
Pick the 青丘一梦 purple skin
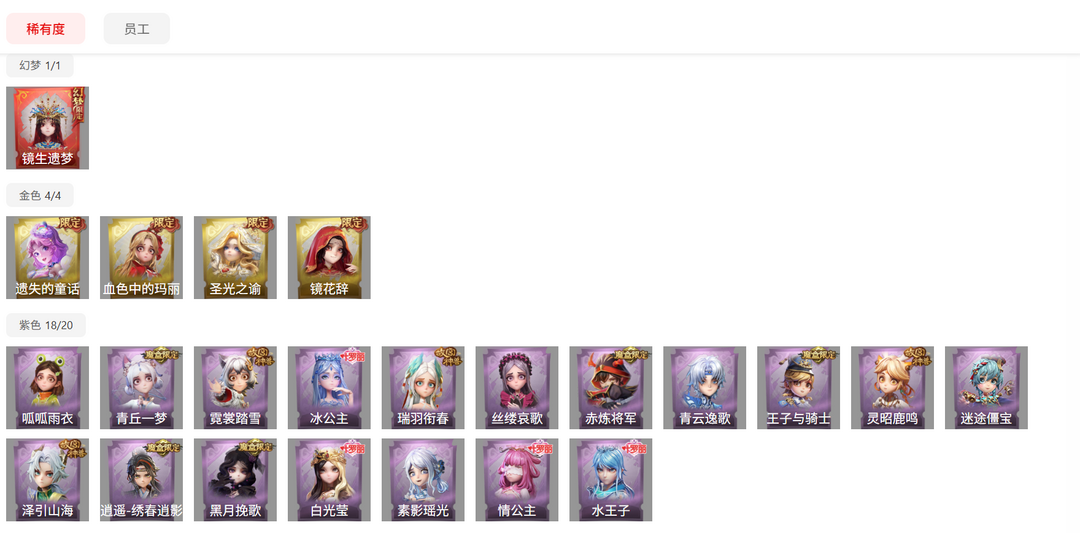pos(141,388)
